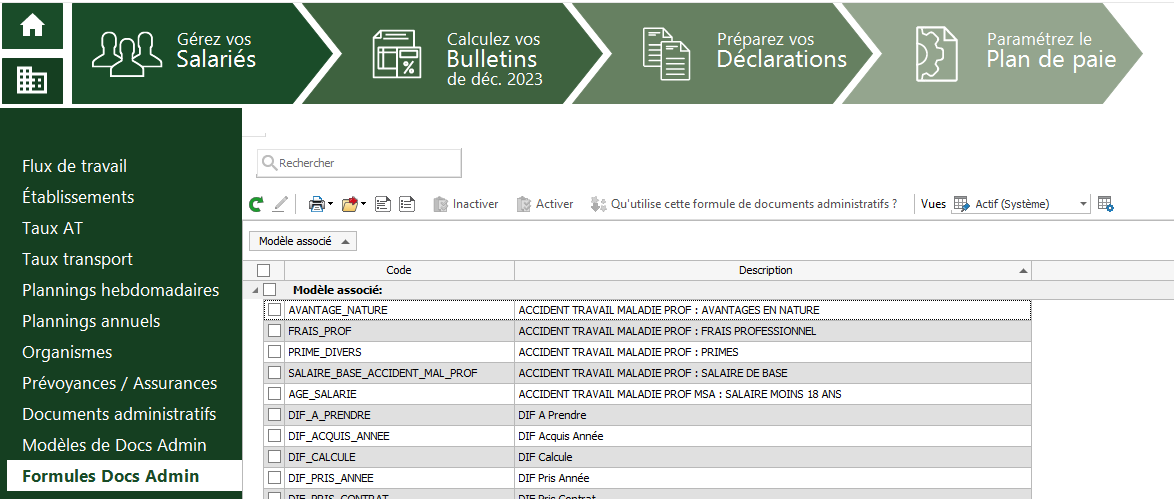
Task: Open Plannings hebdomadaires in sidebar
Action: click(121, 290)
